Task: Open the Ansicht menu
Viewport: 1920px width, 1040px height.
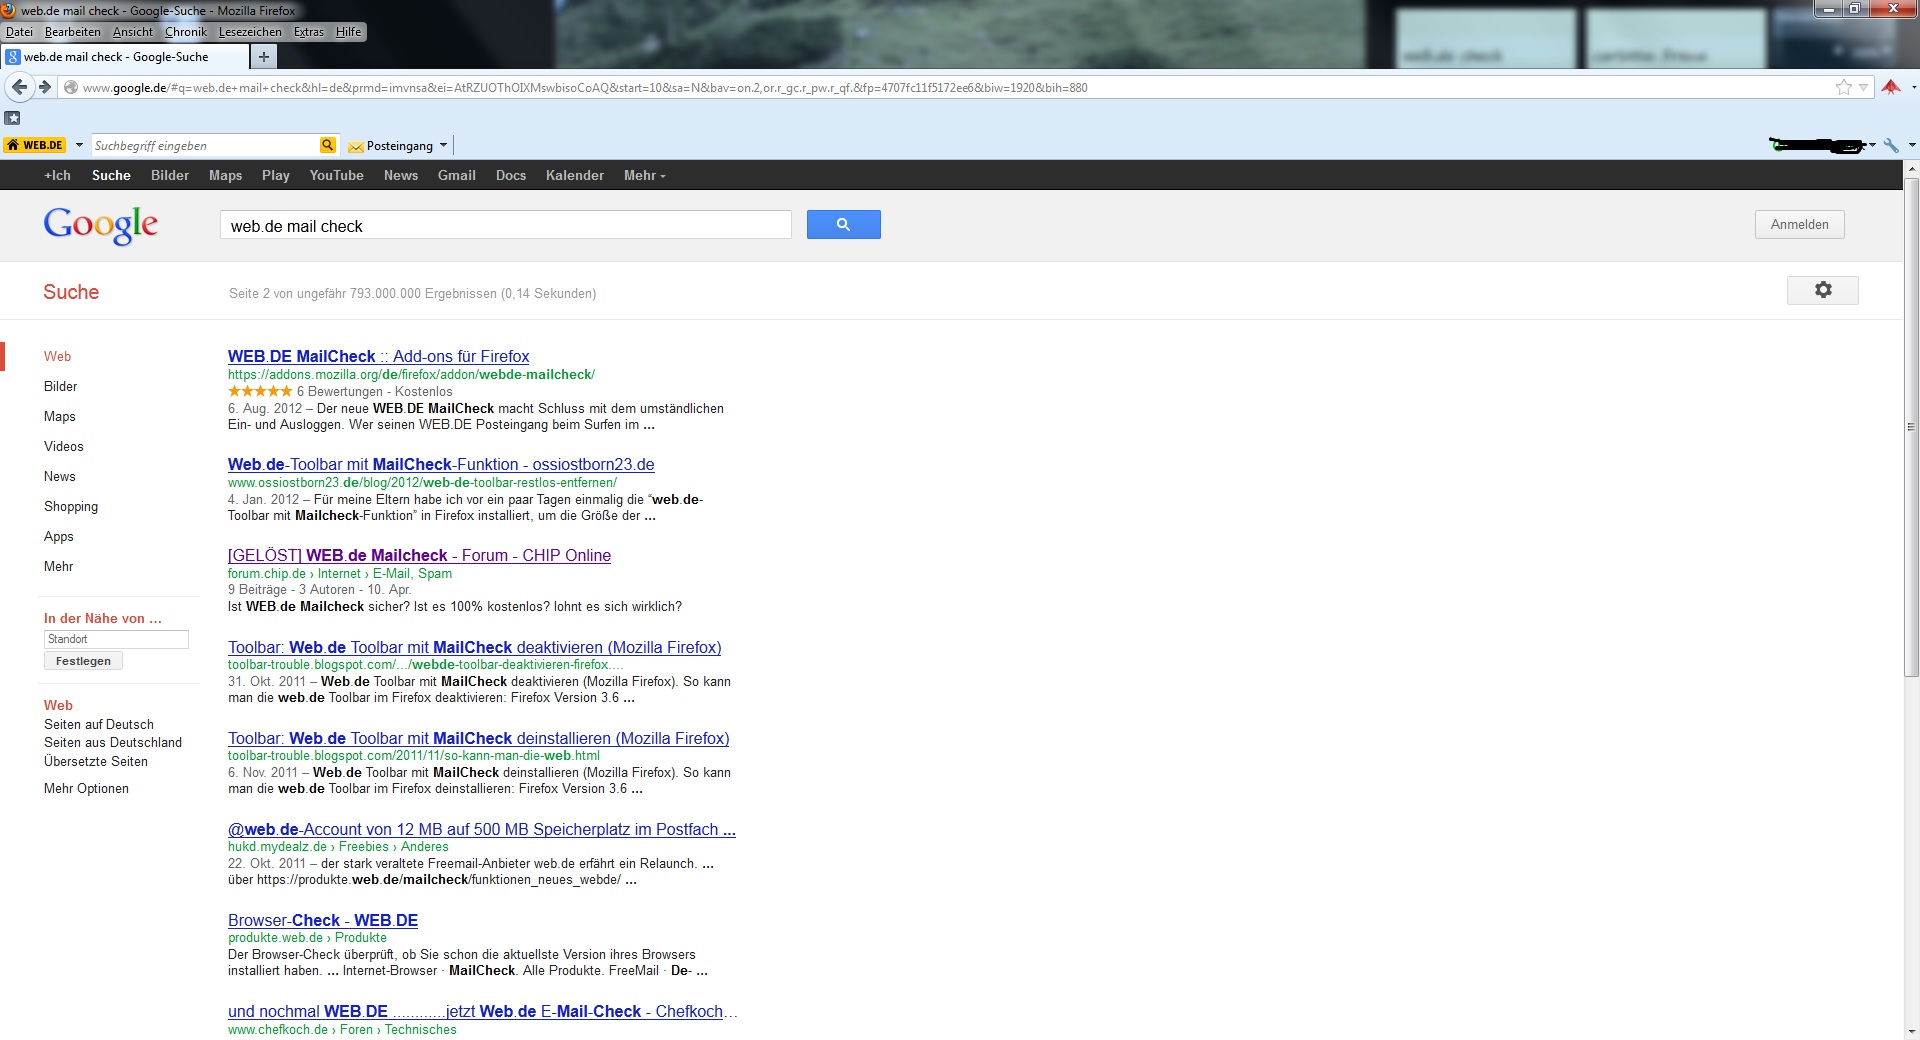Action: click(133, 32)
